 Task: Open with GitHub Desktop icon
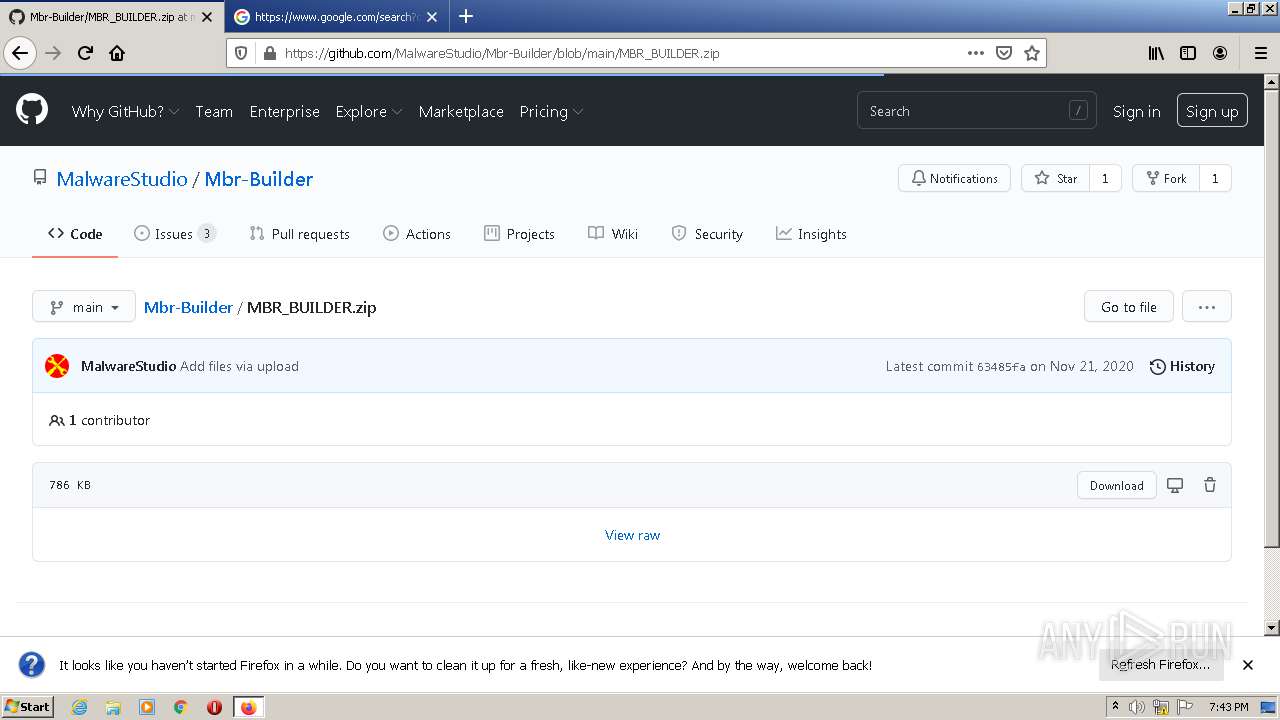(x=1175, y=485)
